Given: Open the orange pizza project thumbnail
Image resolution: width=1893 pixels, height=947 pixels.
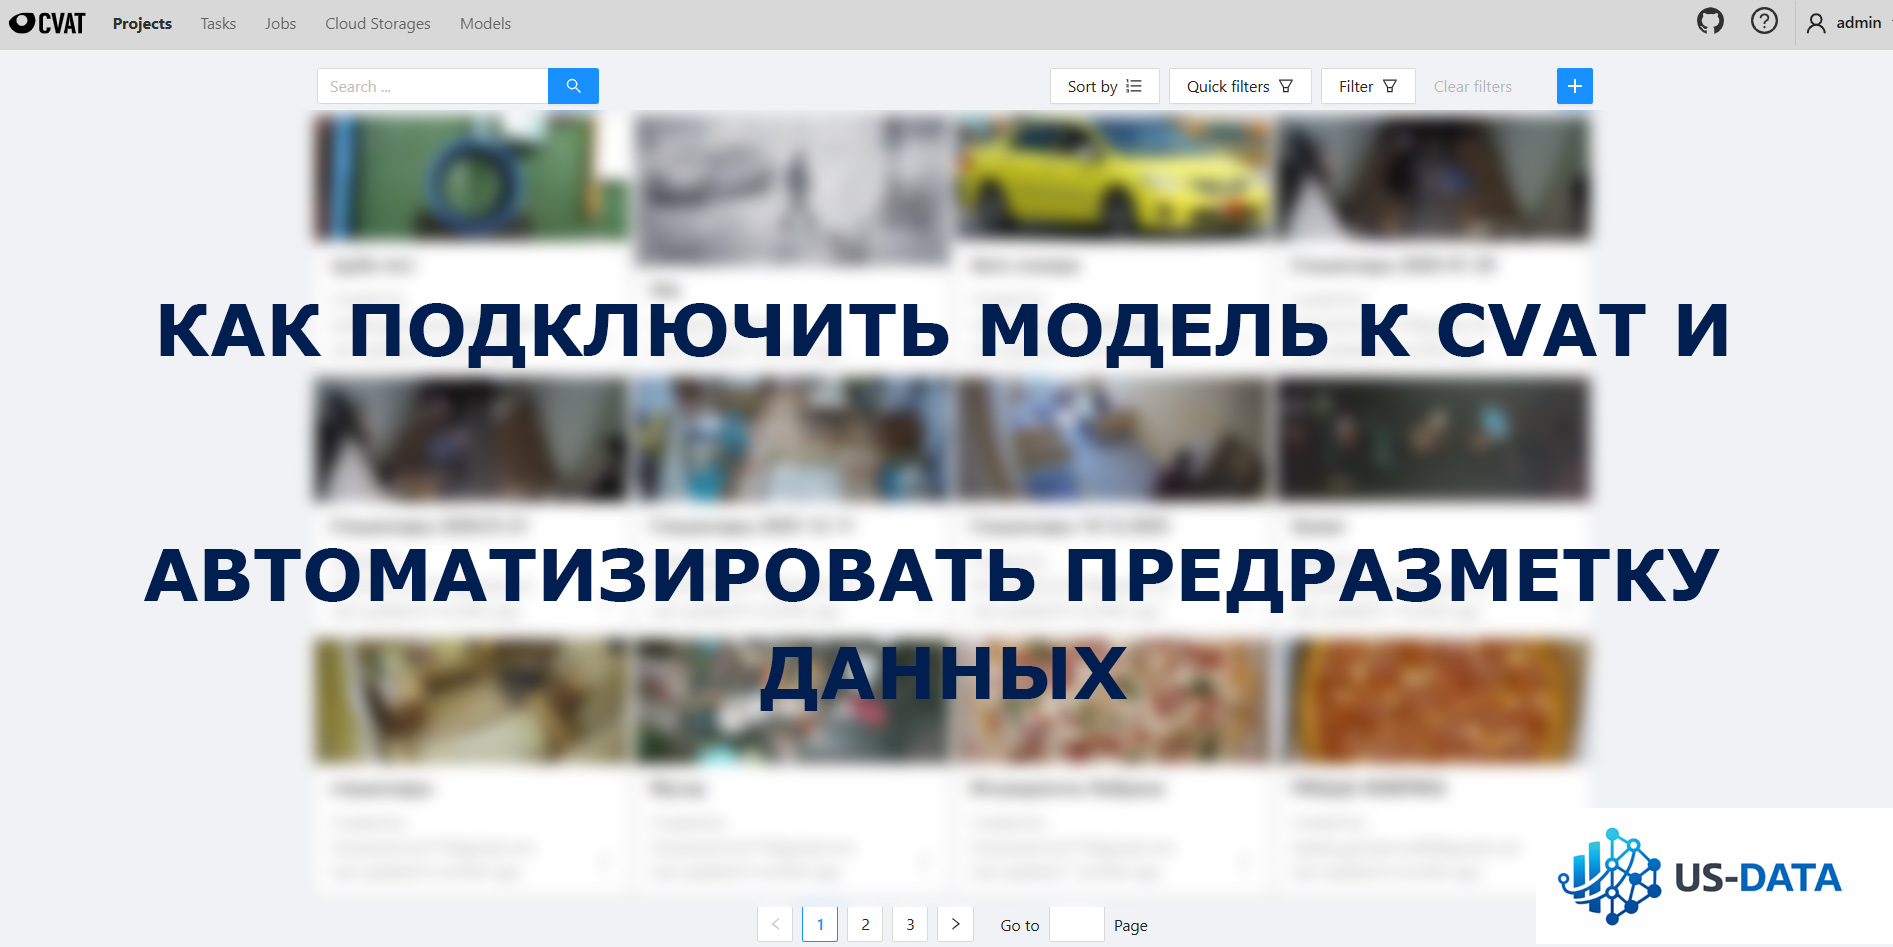Looking at the screenshot, I should pyautogui.click(x=1435, y=701).
